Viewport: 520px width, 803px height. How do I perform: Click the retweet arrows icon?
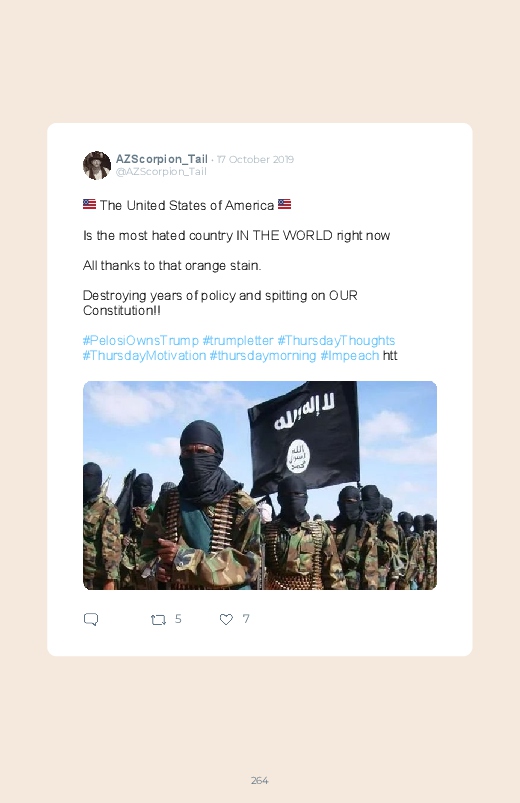click(x=158, y=620)
